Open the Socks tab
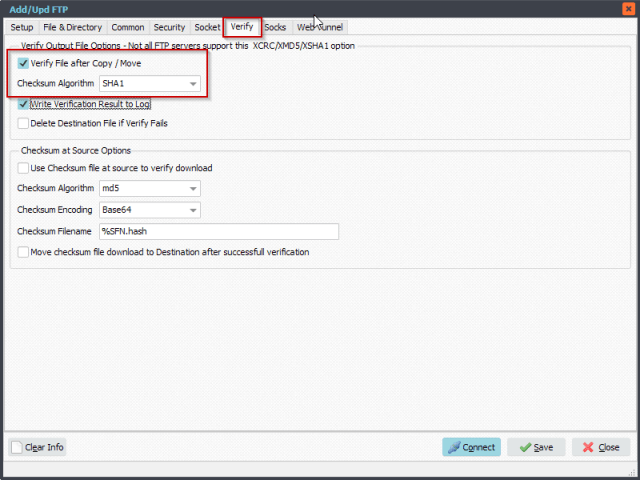Screen dimensions: 640x480 click(x=275, y=27)
